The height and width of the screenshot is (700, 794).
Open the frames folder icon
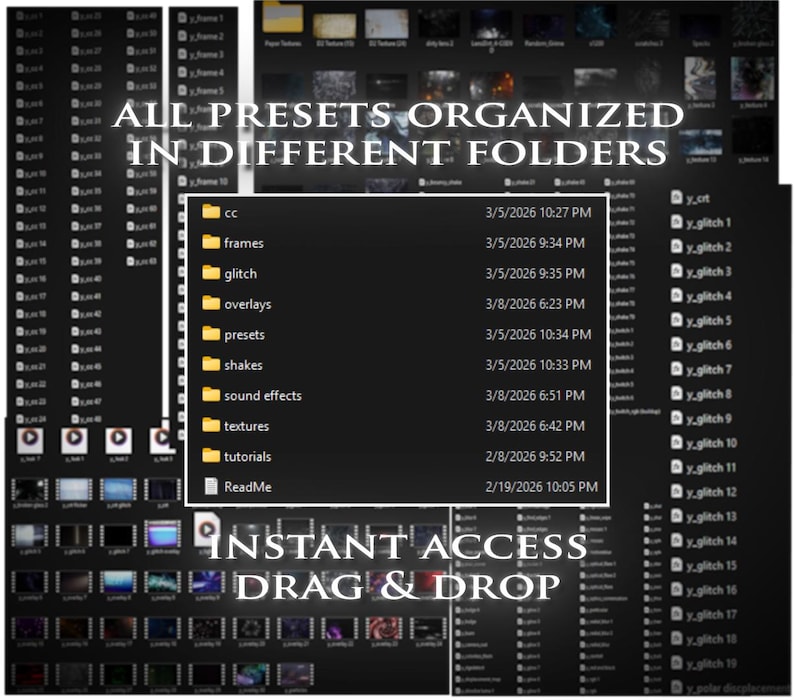[x=211, y=242]
